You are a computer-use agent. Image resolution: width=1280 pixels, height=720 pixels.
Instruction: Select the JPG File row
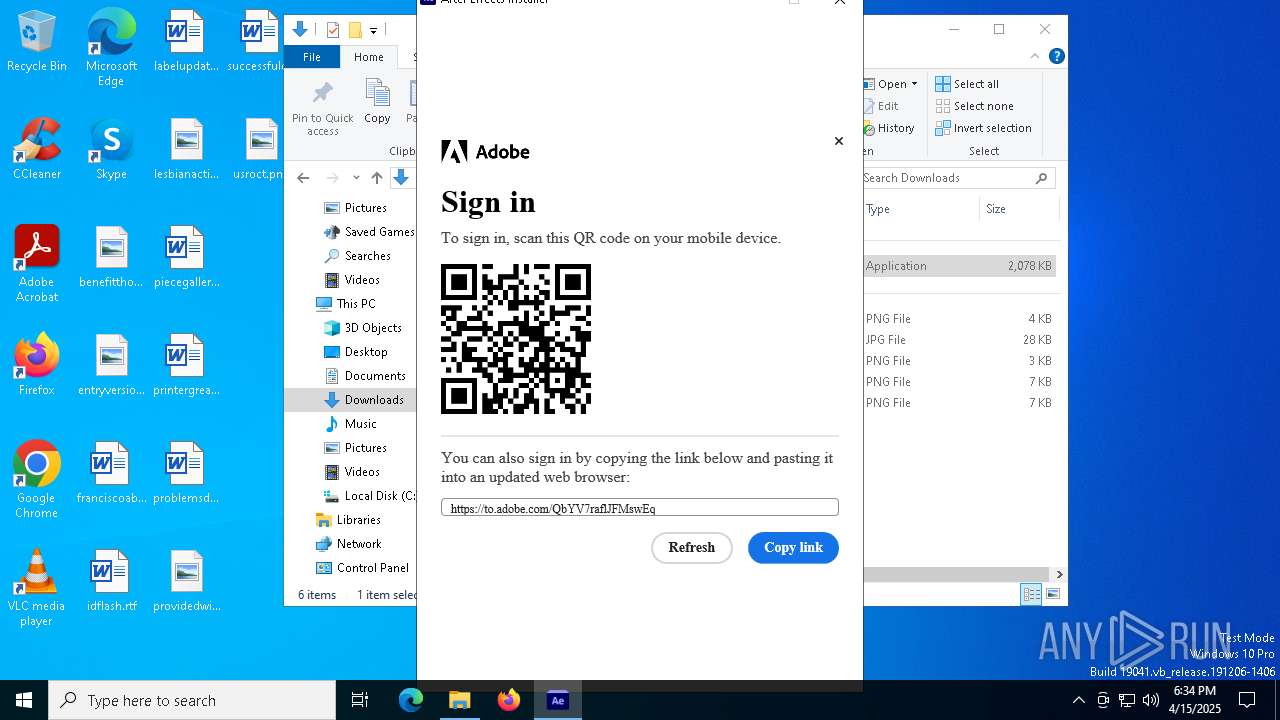pos(960,340)
